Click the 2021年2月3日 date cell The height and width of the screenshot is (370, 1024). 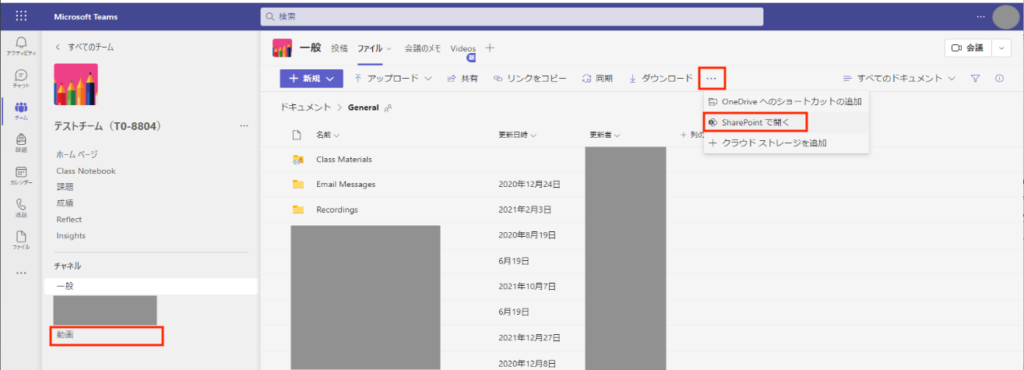coord(525,209)
